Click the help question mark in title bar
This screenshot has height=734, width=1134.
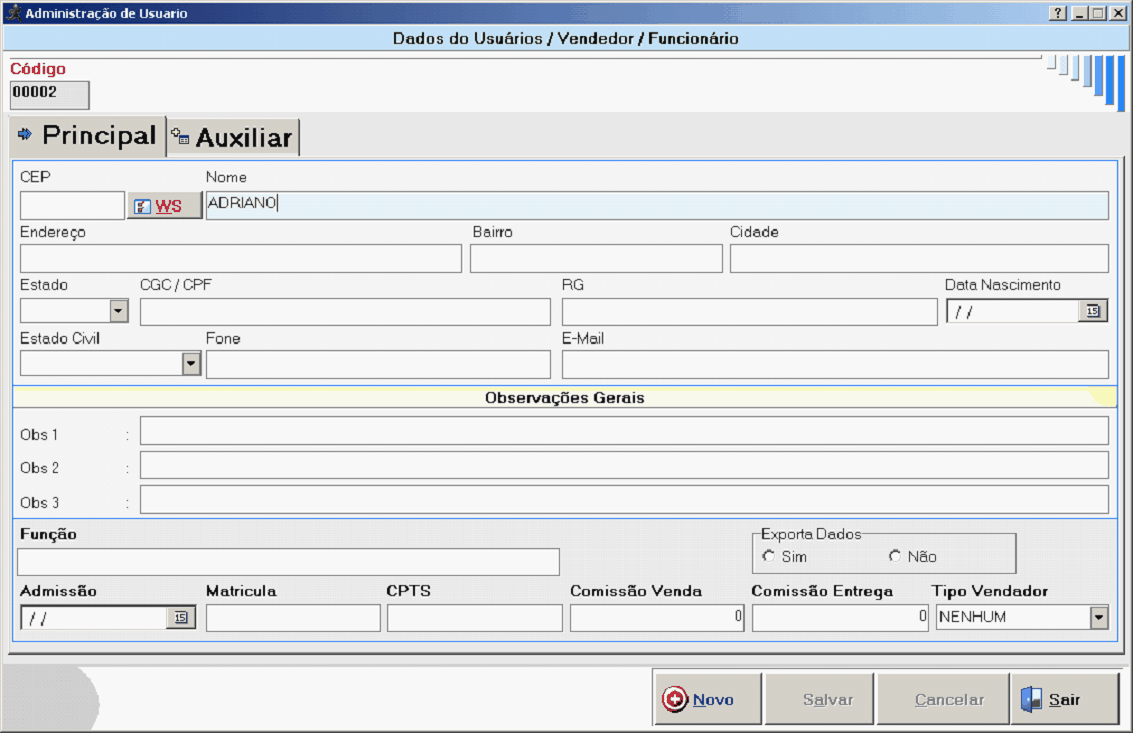[1057, 14]
